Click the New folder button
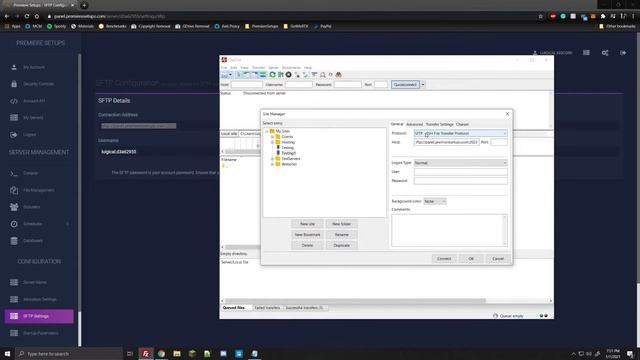Viewport: 640px width, 360px height. pyautogui.click(x=342, y=224)
